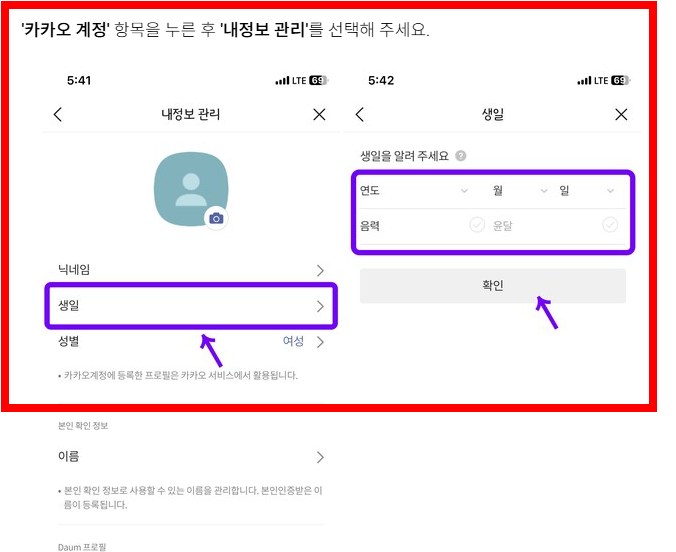
Task: Go back from the 생일 screen
Action: (360, 114)
